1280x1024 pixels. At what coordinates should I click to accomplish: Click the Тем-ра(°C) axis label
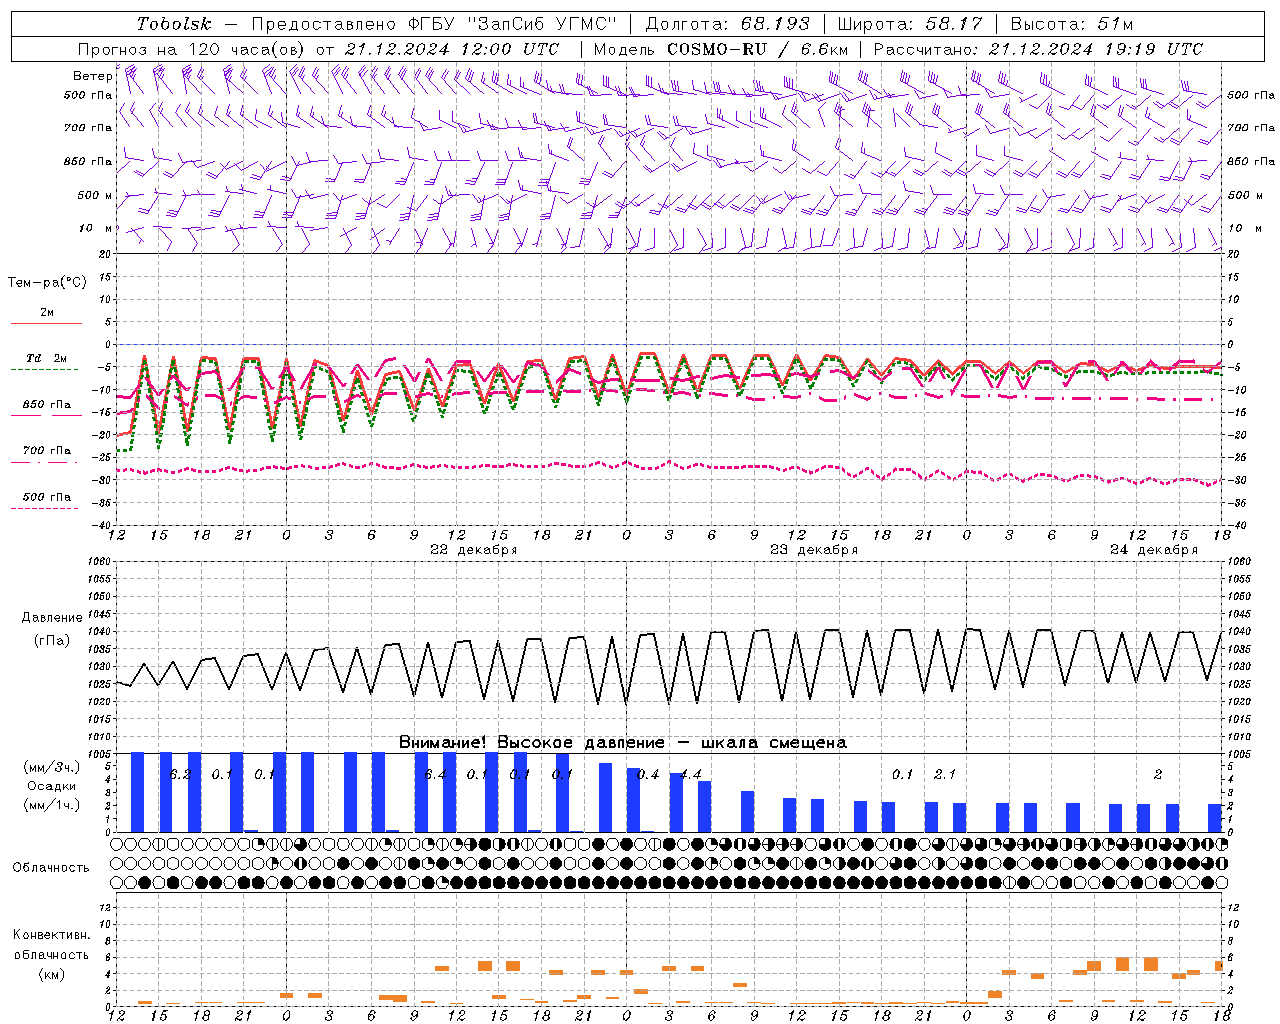pyautogui.click(x=47, y=283)
